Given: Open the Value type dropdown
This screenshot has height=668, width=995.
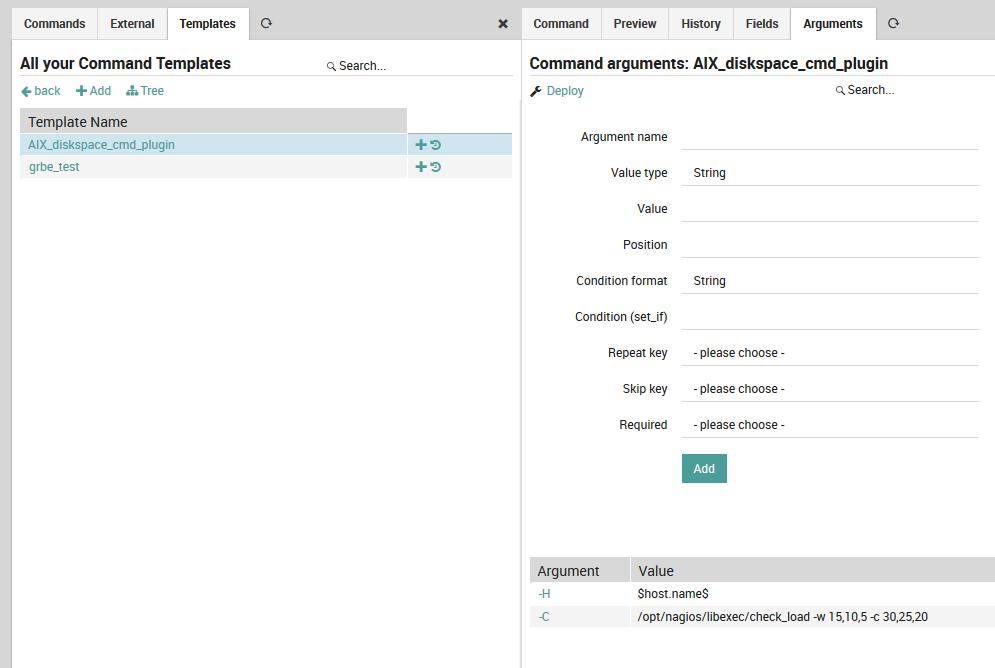Looking at the screenshot, I should point(830,173).
